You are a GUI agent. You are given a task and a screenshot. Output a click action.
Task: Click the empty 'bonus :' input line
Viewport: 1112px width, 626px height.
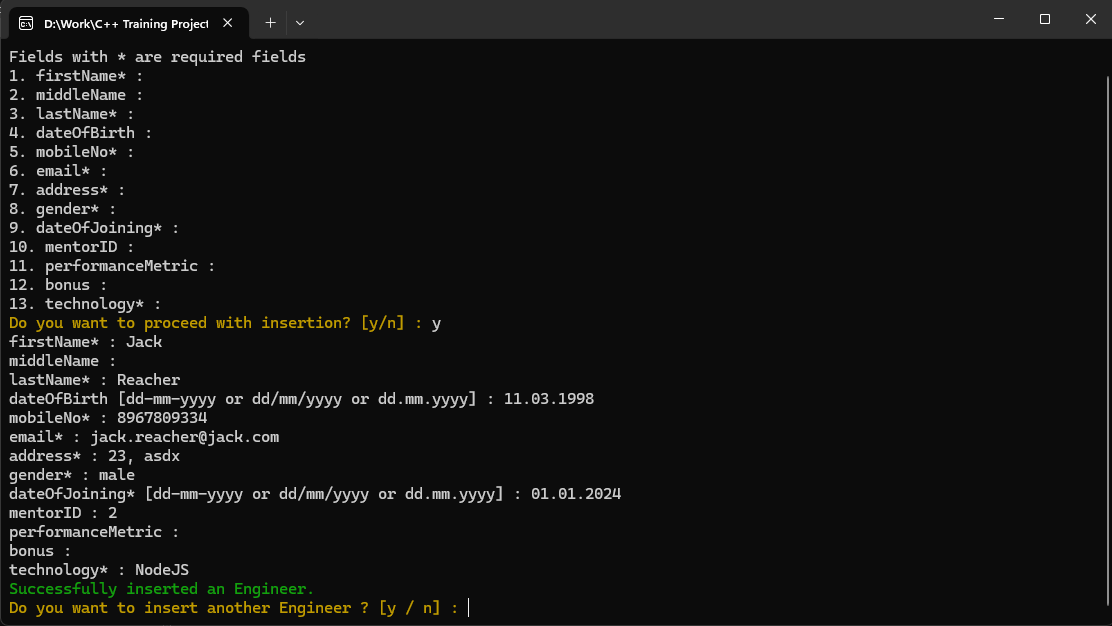tap(40, 552)
